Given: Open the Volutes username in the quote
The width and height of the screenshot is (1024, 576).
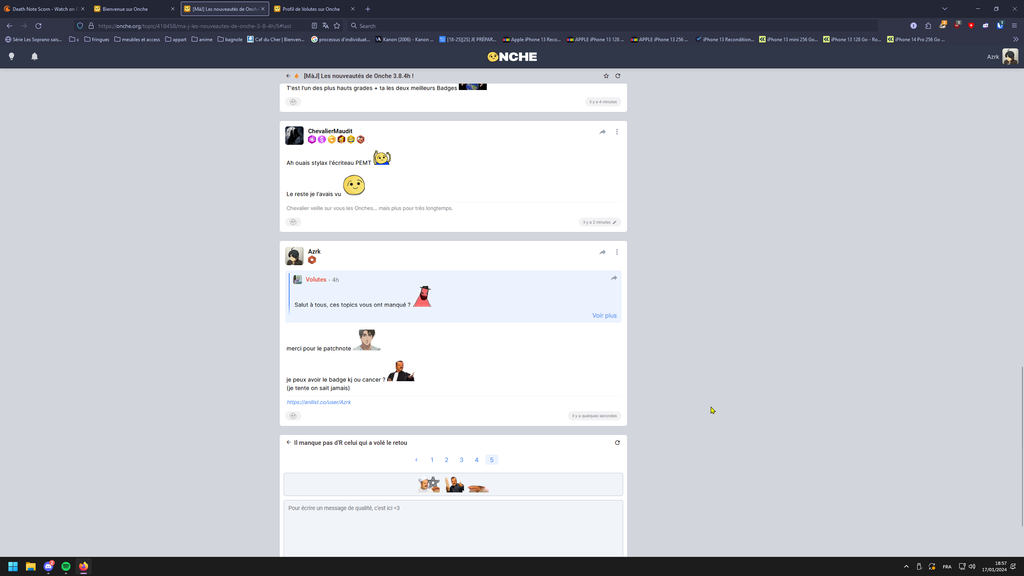Looking at the screenshot, I should tap(316, 280).
